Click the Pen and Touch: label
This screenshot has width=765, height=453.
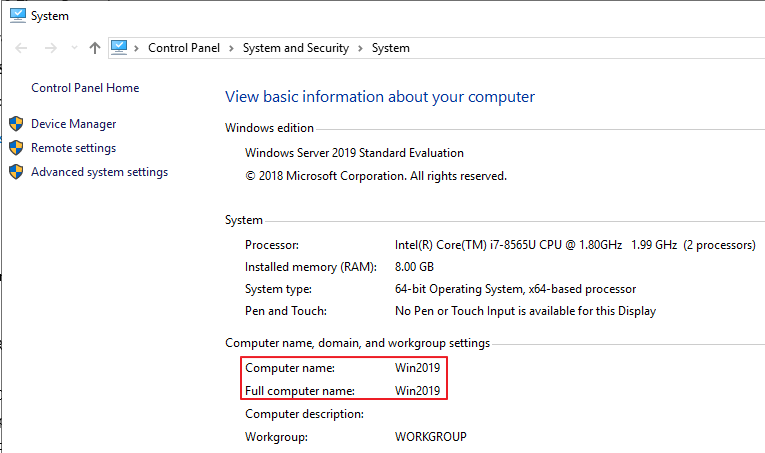[286, 311]
